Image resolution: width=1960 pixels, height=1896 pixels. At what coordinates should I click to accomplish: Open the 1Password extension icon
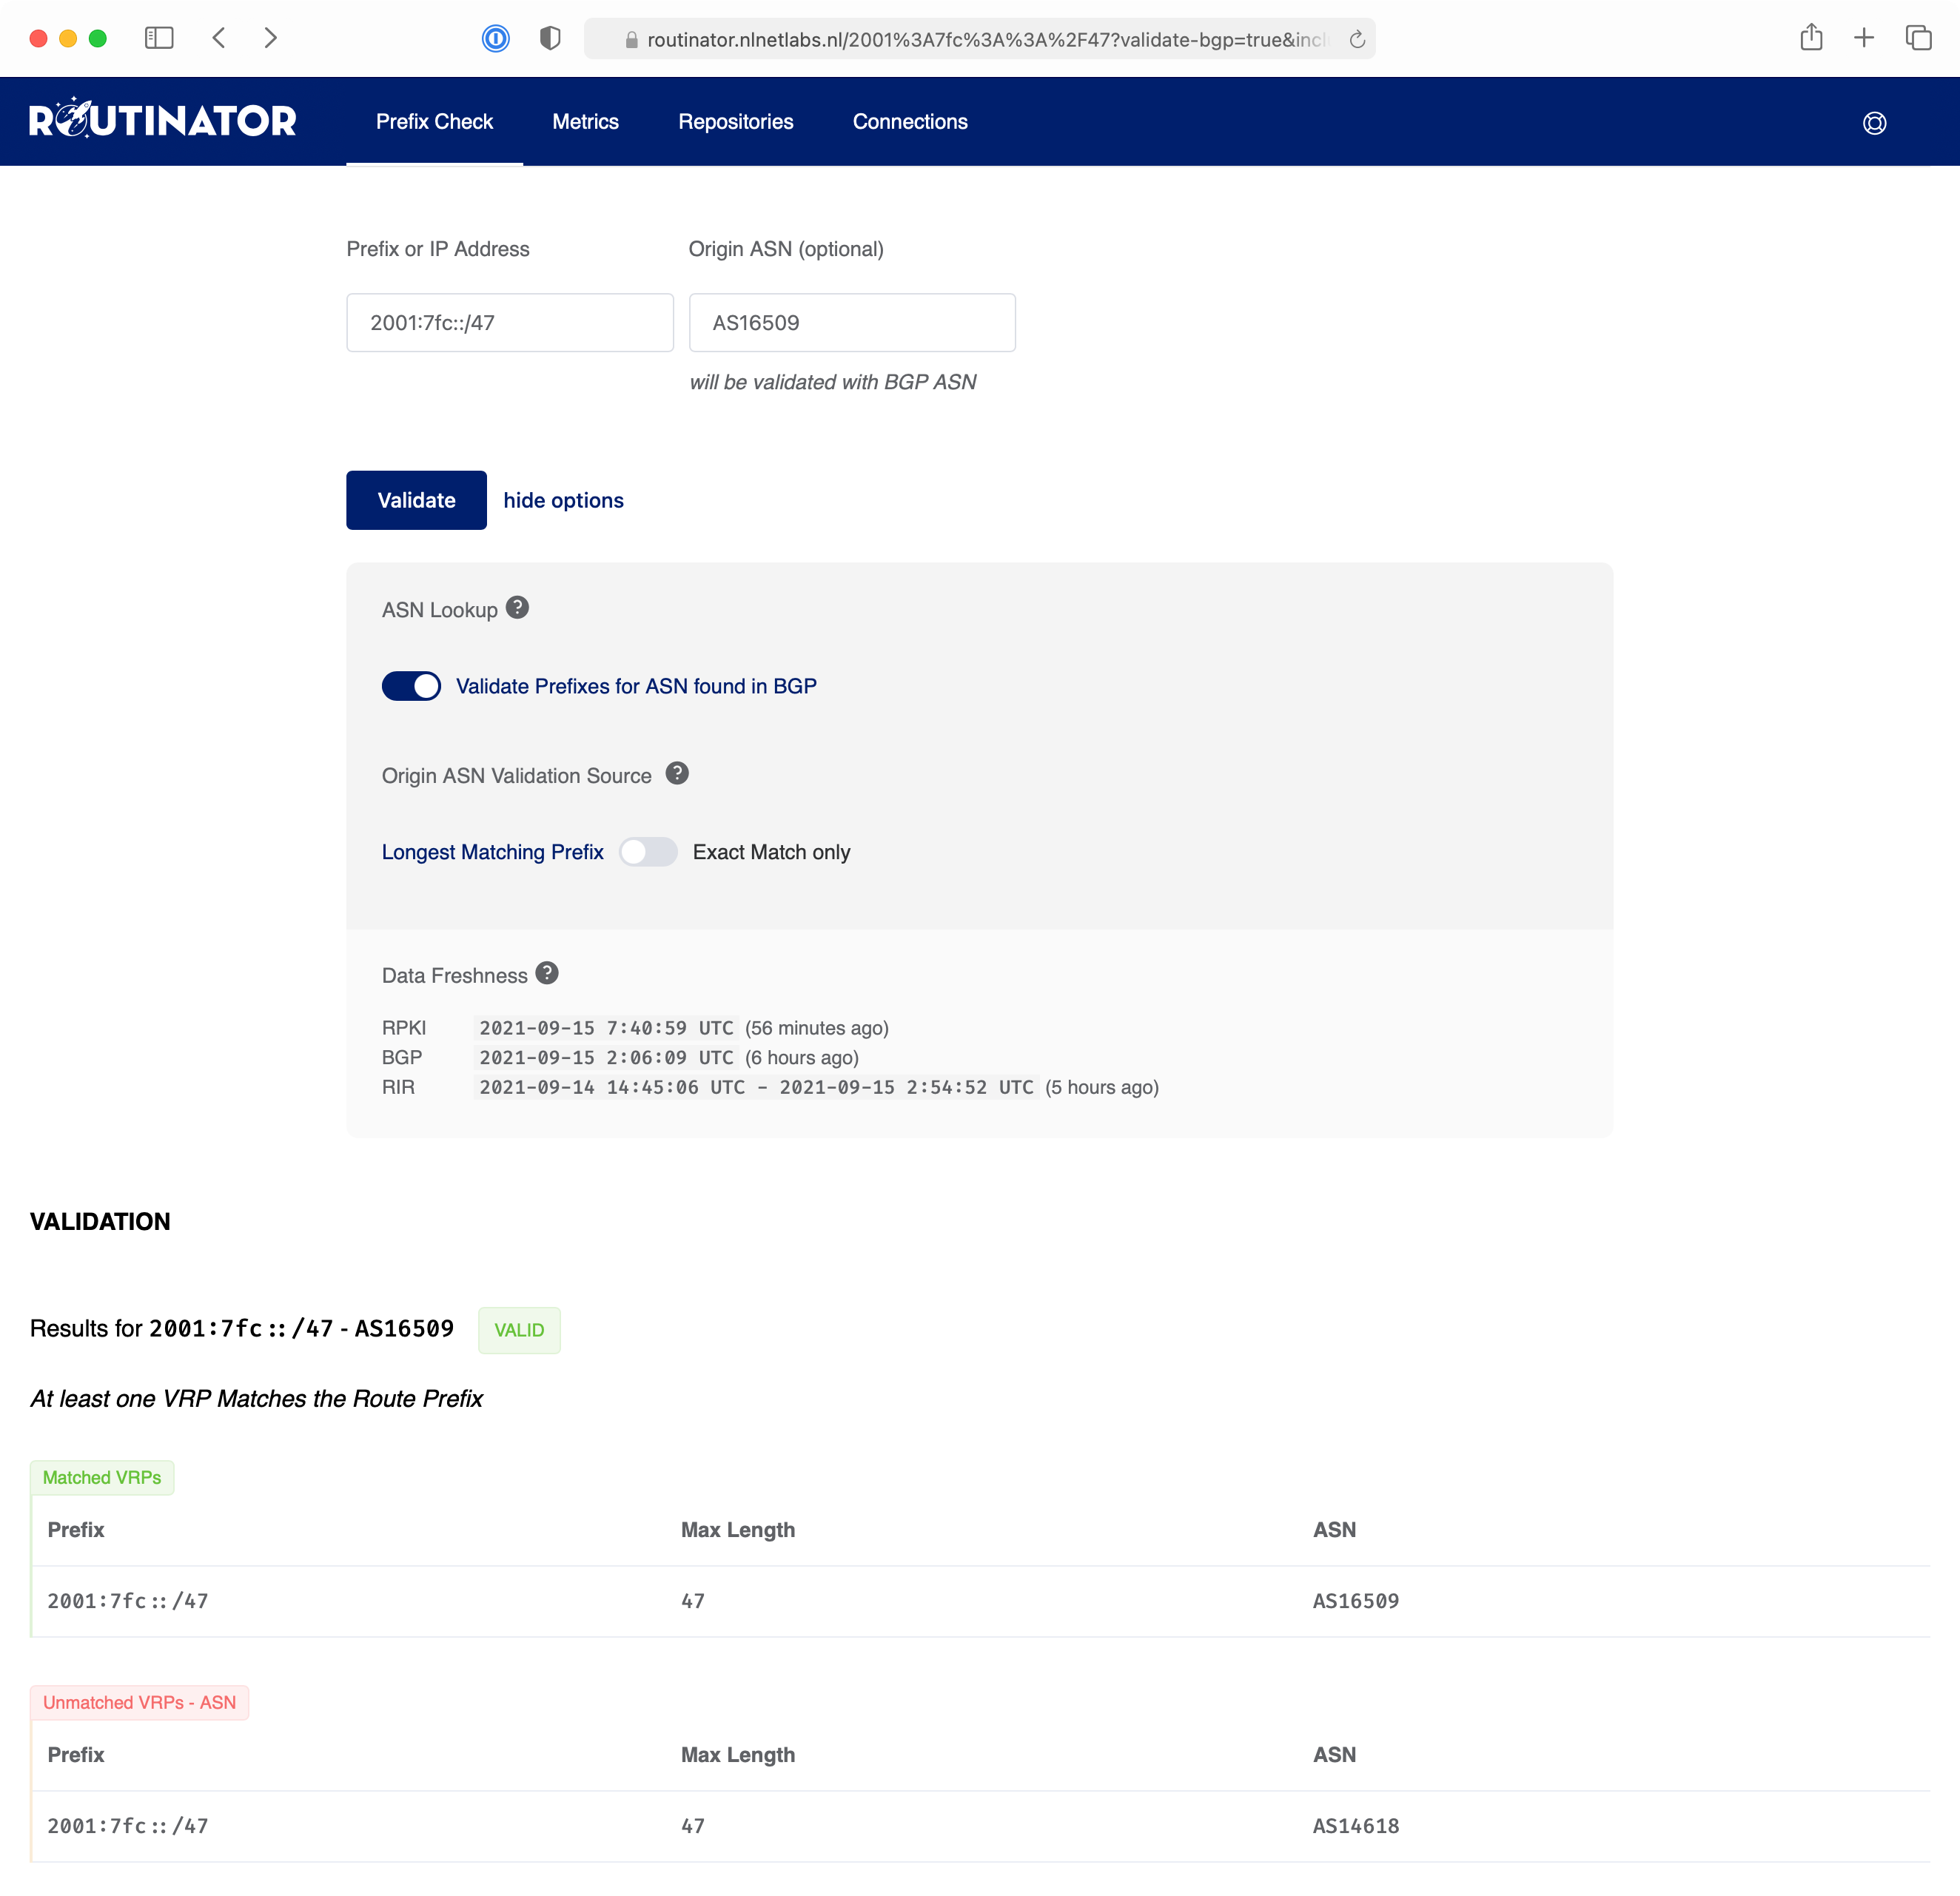pos(496,38)
